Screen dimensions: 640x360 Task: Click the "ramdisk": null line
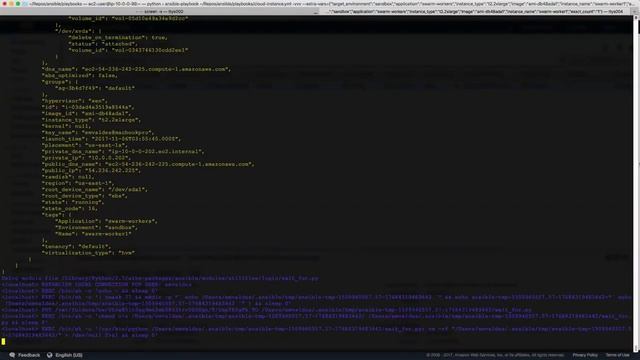coord(68,177)
